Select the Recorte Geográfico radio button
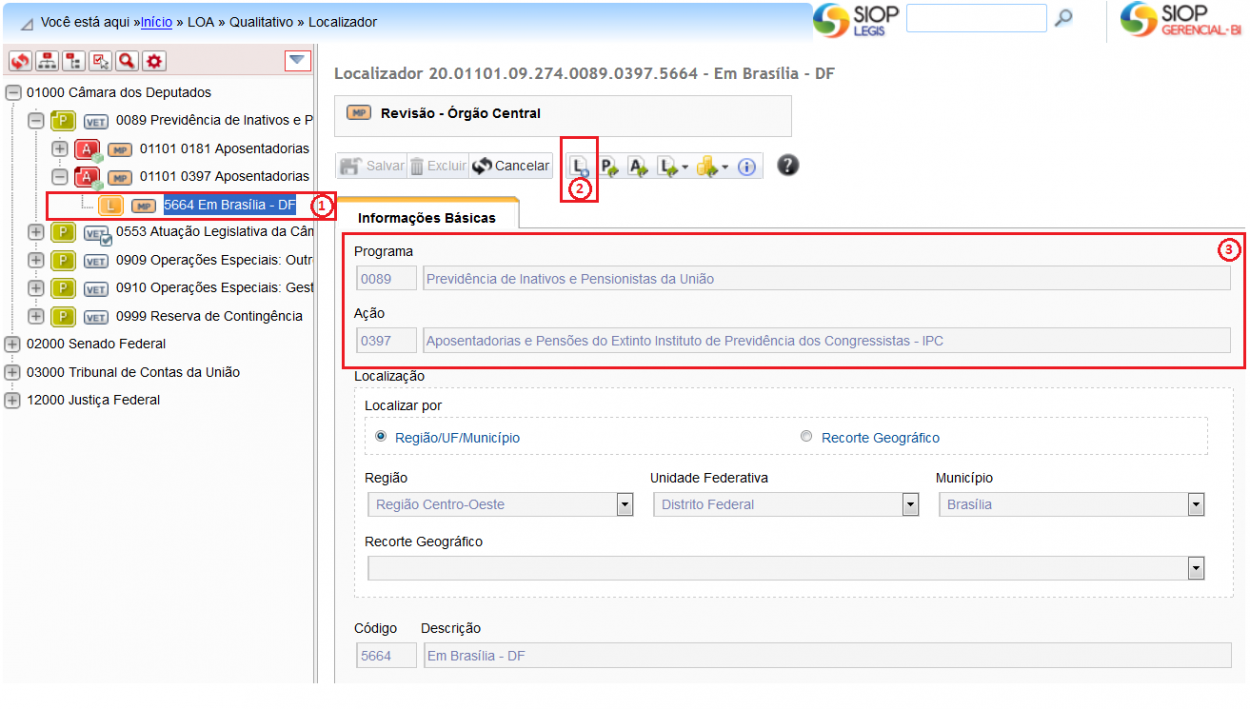The height and width of the screenshot is (709, 1250). tap(807, 437)
